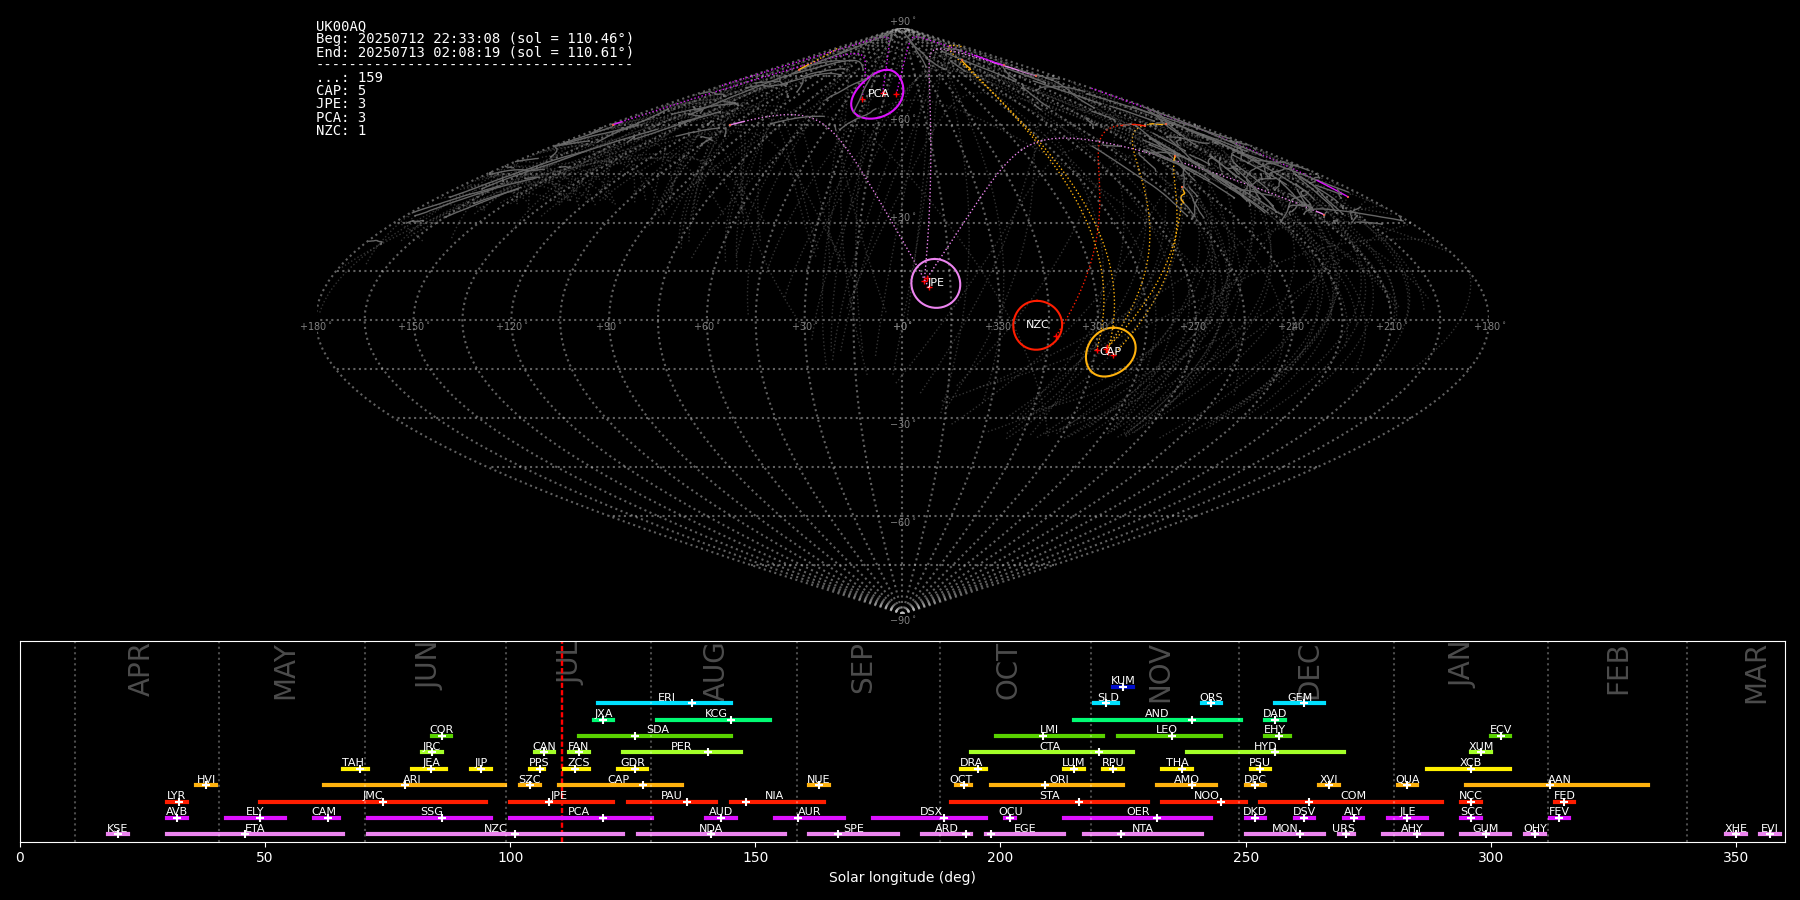The height and width of the screenshot is (900, 1800).
Task: Click the MAR month label
Action: click(1756, 675)
